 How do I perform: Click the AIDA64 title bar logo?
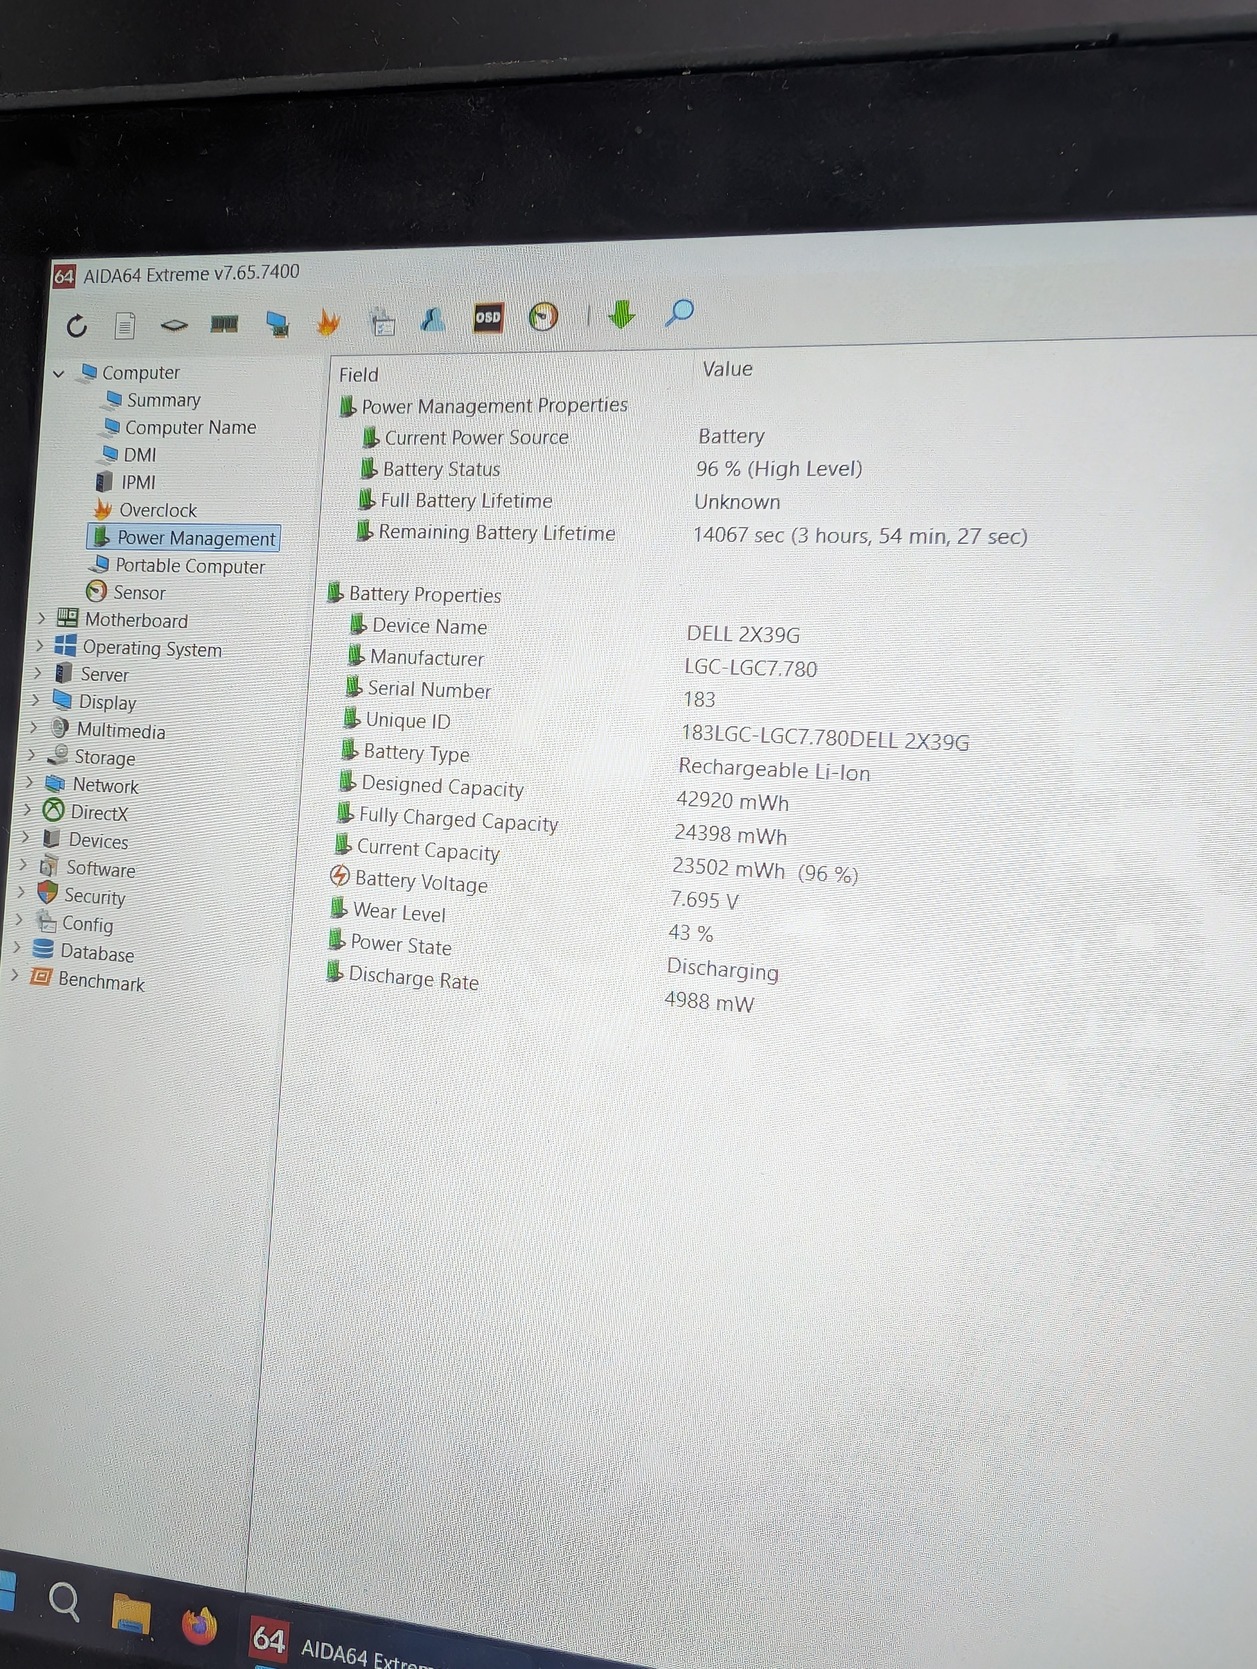[x=64, y=276]
